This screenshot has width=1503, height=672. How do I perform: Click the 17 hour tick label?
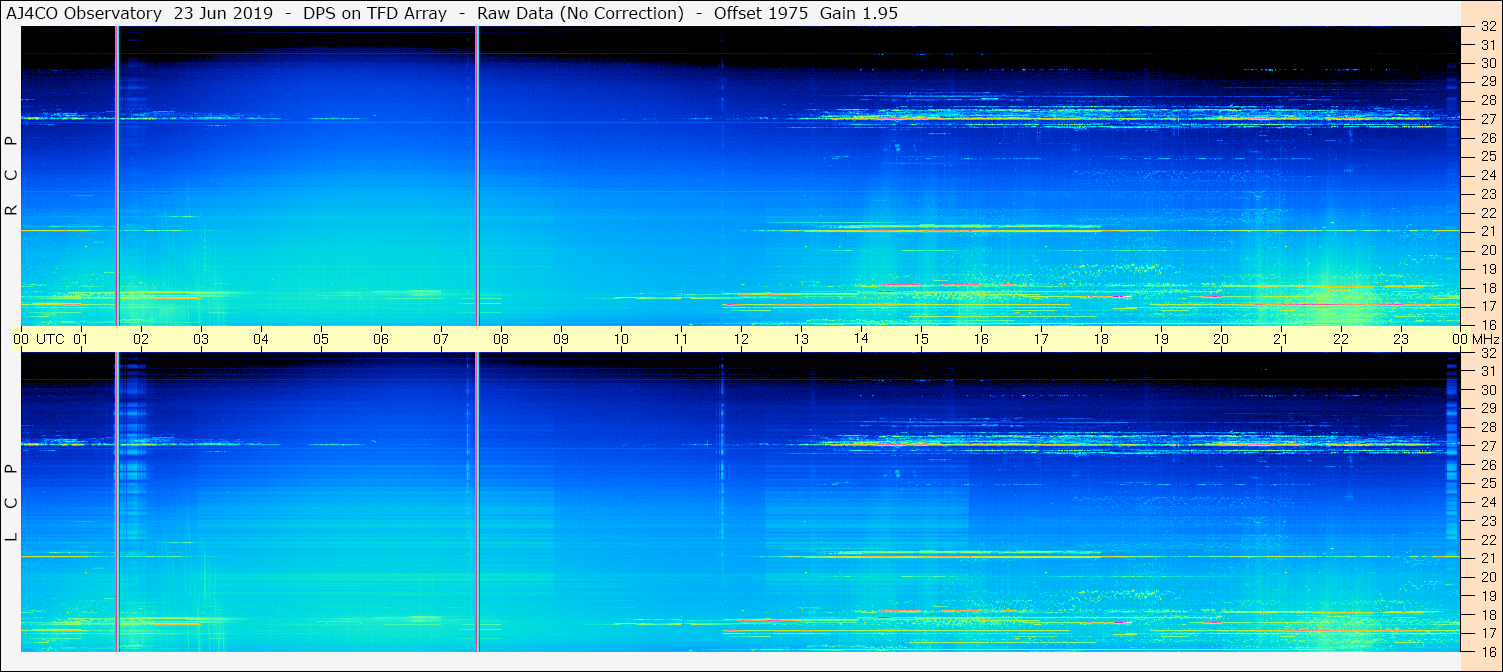[1041, 339]
